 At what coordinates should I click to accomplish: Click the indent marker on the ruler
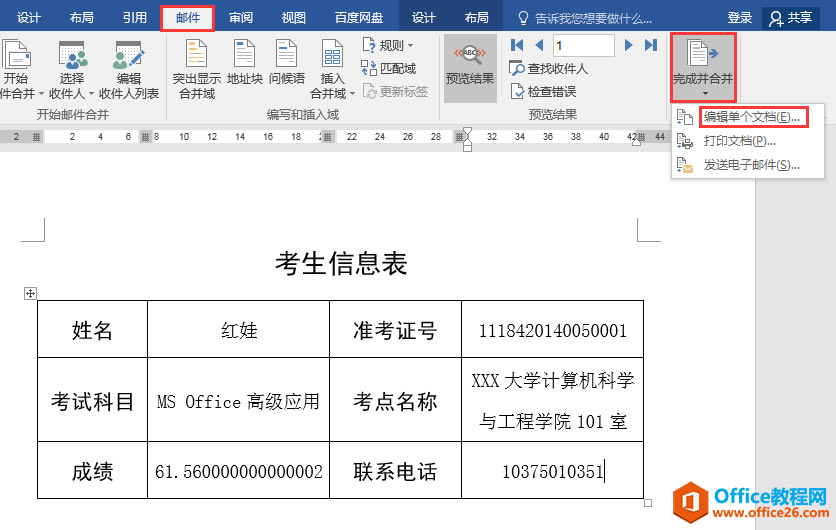(x=468, y=139)
